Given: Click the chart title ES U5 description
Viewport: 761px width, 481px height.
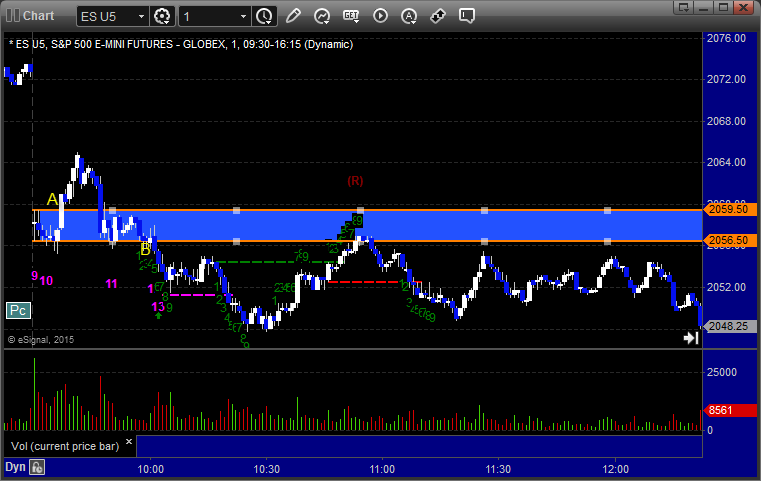Looking at the screenshot, I should [x=181, y=44].
